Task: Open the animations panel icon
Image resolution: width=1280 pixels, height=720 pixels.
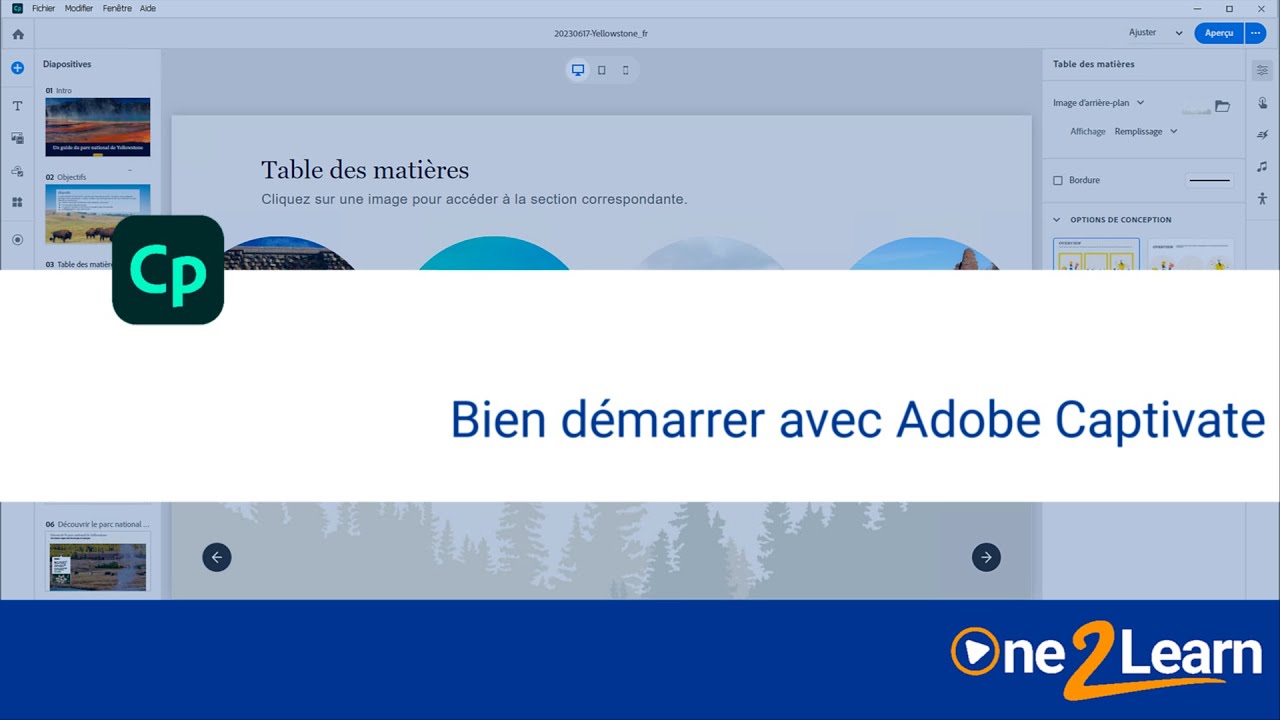Action: tap(1262, 134)
